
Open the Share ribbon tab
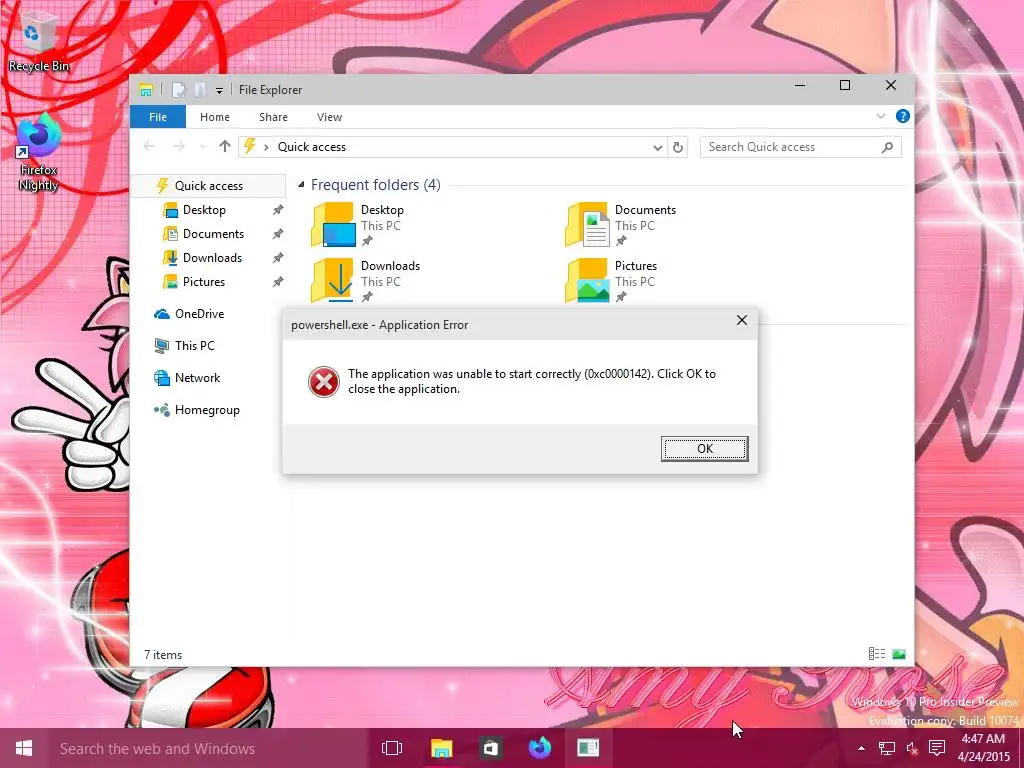click(273, 117)
